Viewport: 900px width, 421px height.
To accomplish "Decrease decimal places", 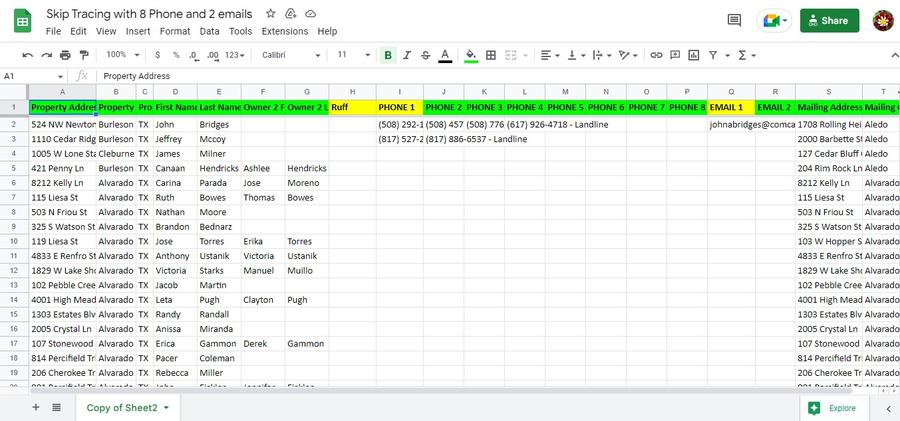I will click(193, 55).
